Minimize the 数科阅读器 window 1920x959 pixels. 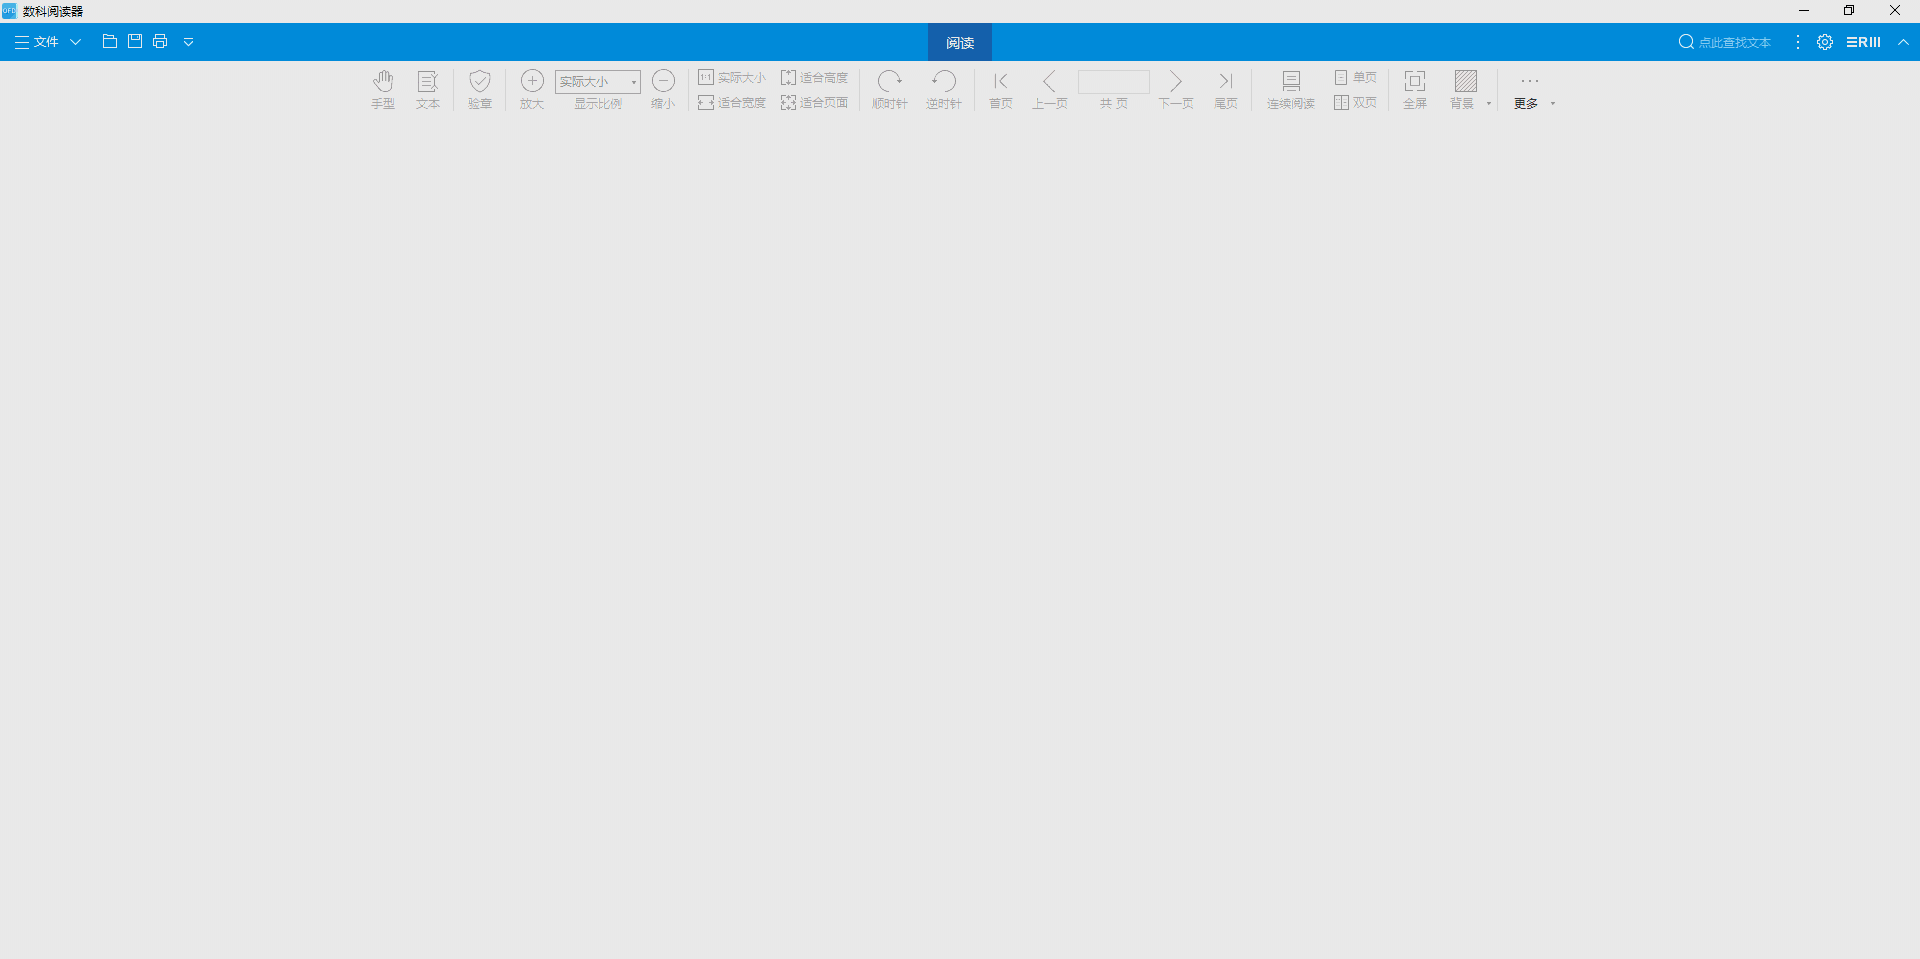1804,11
